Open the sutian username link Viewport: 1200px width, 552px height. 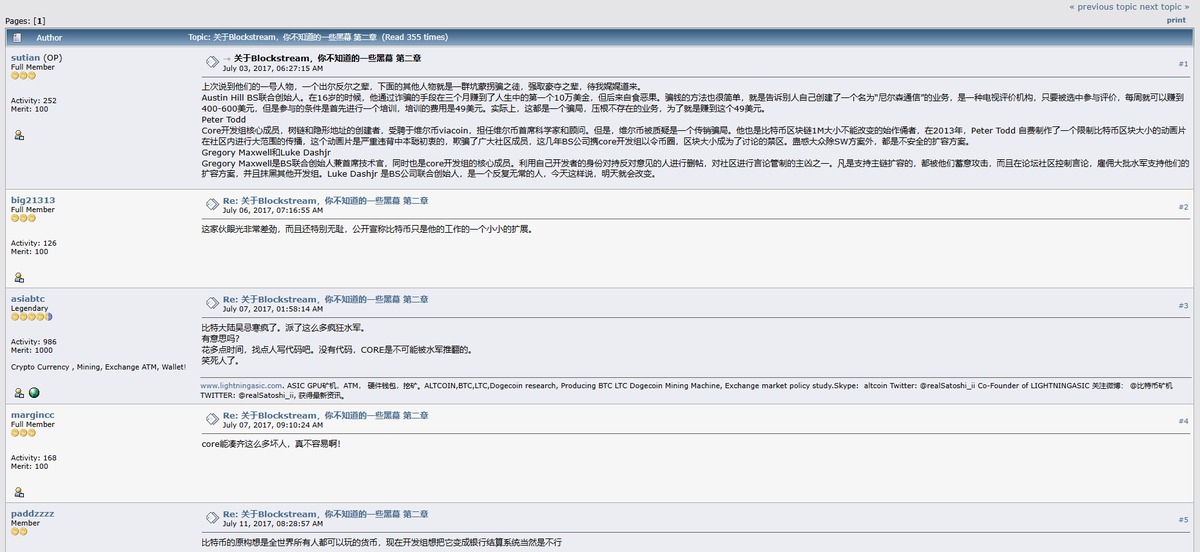25,58
